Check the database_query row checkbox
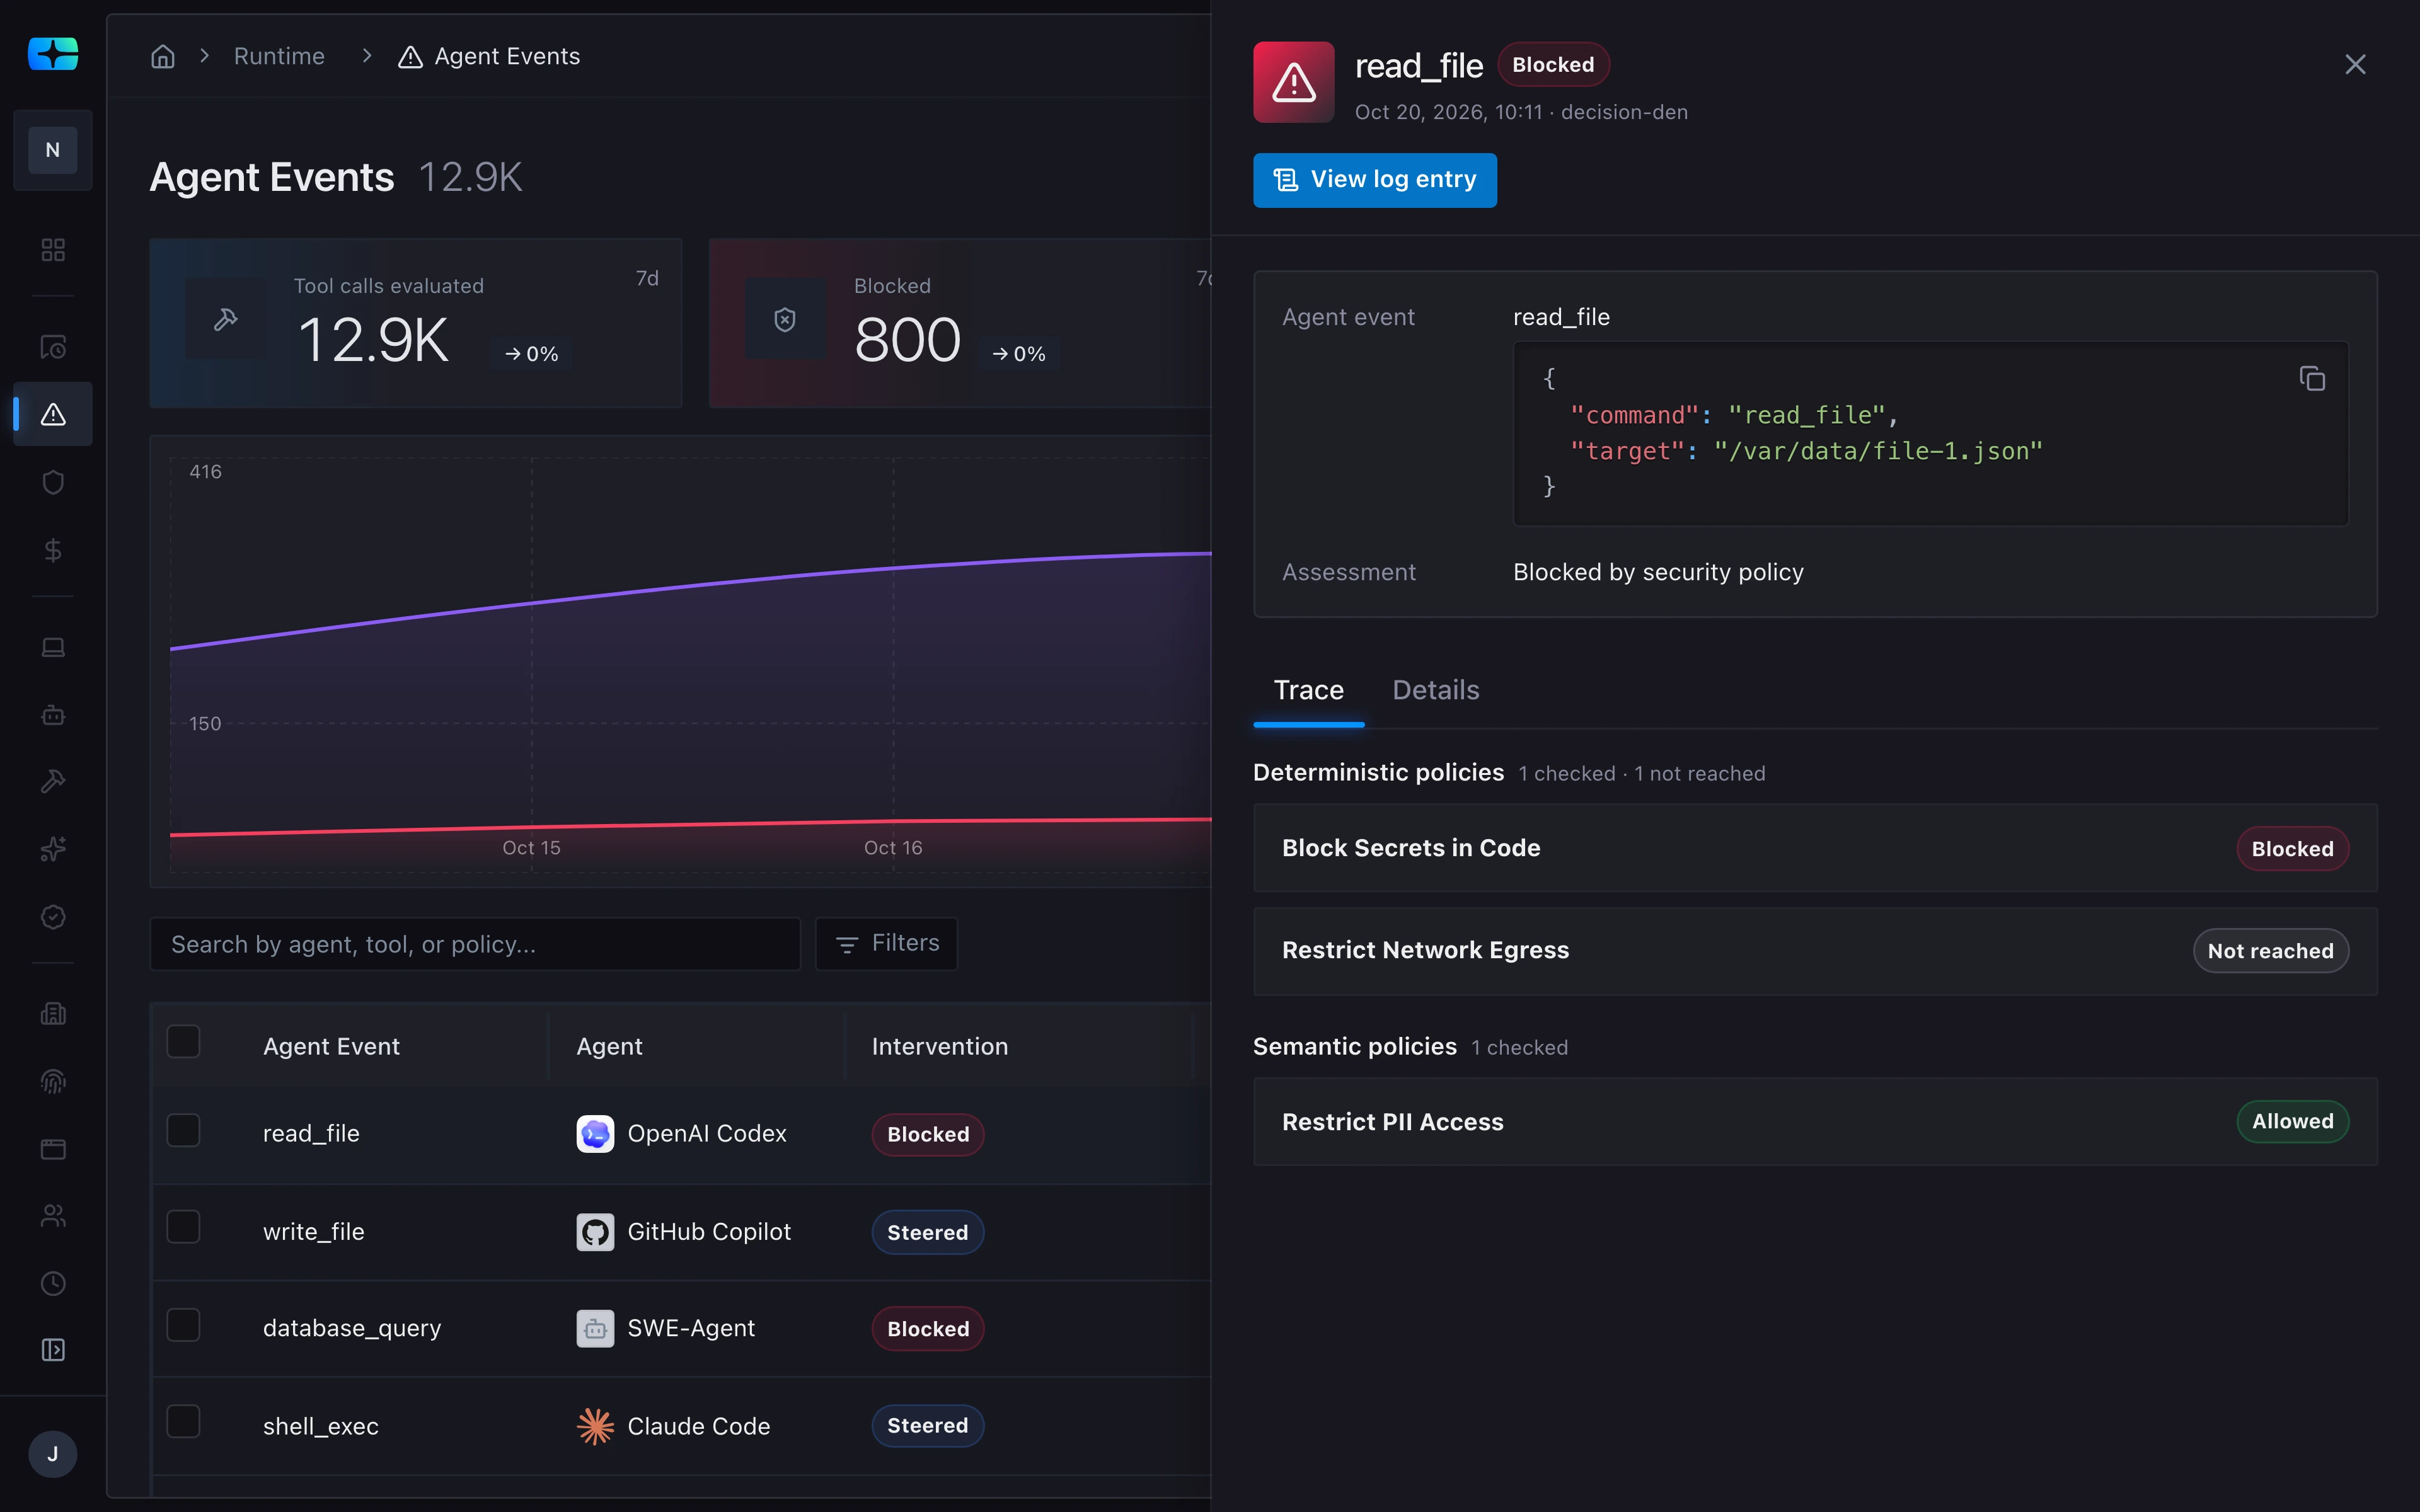Viewport: 2420px width, 1512px height. click(x=183, y=1325)
